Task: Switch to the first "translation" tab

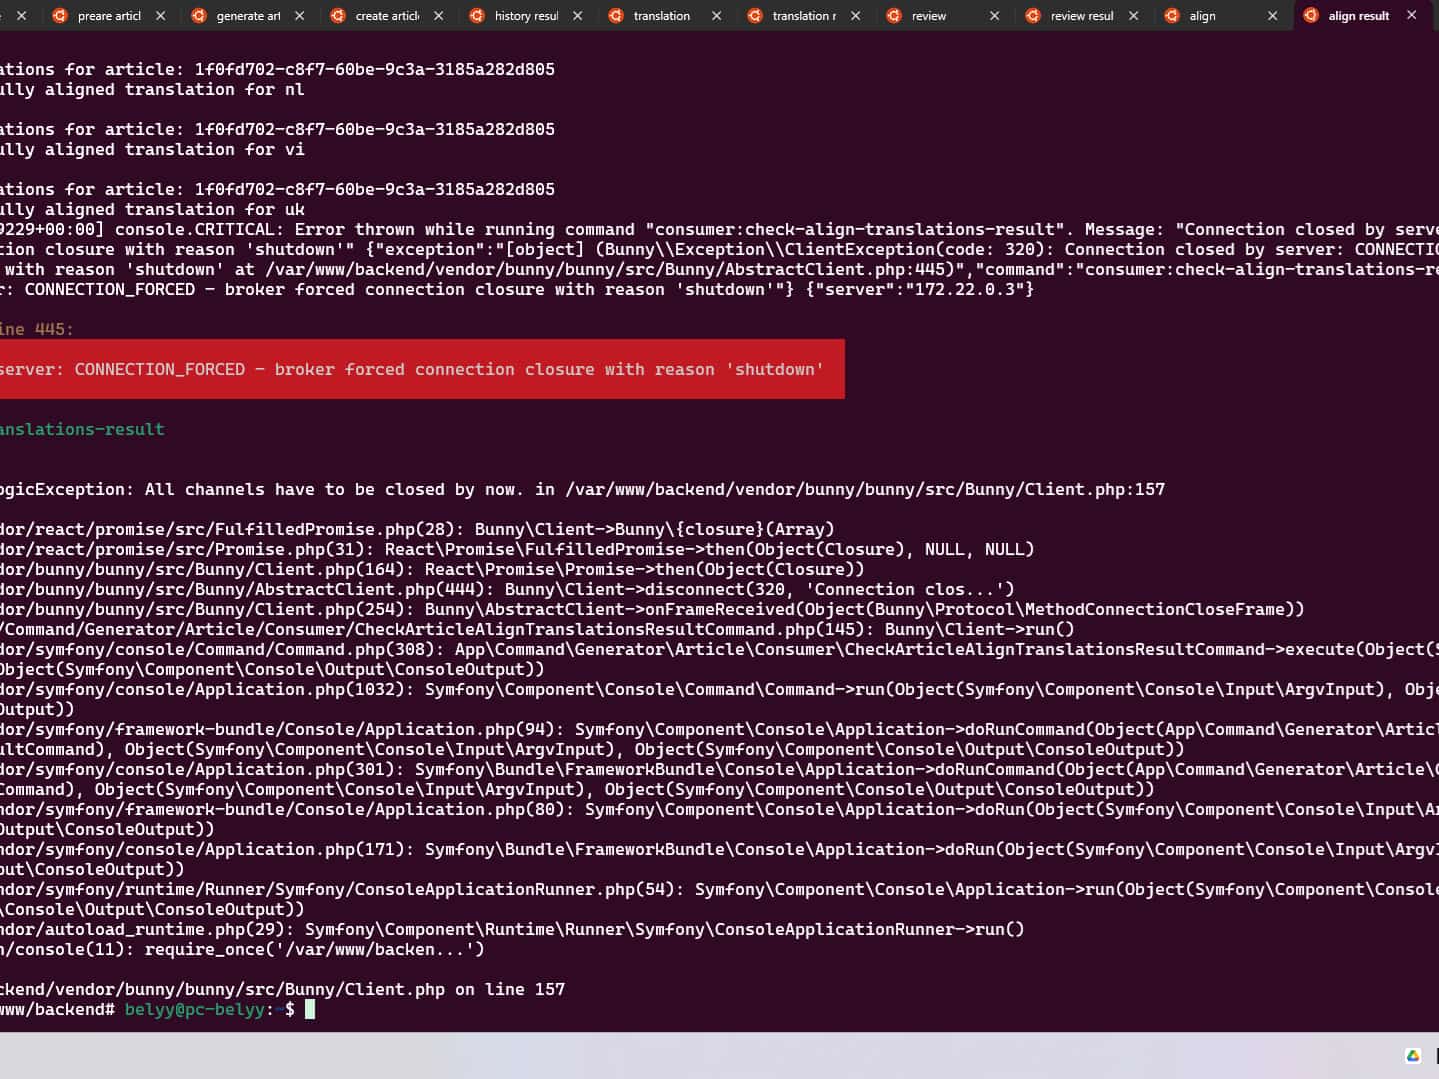Action: (x=661, y=16)
